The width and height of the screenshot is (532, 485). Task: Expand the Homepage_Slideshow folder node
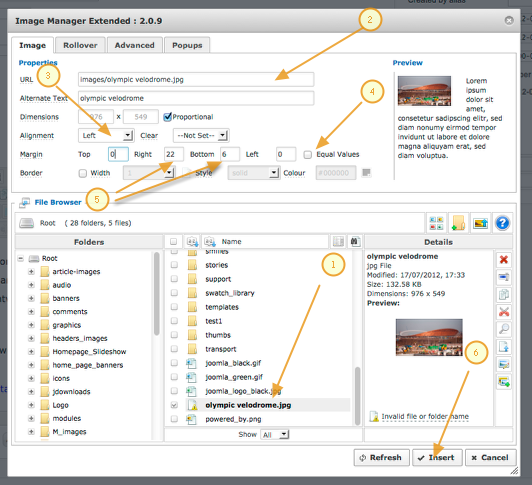31,352
